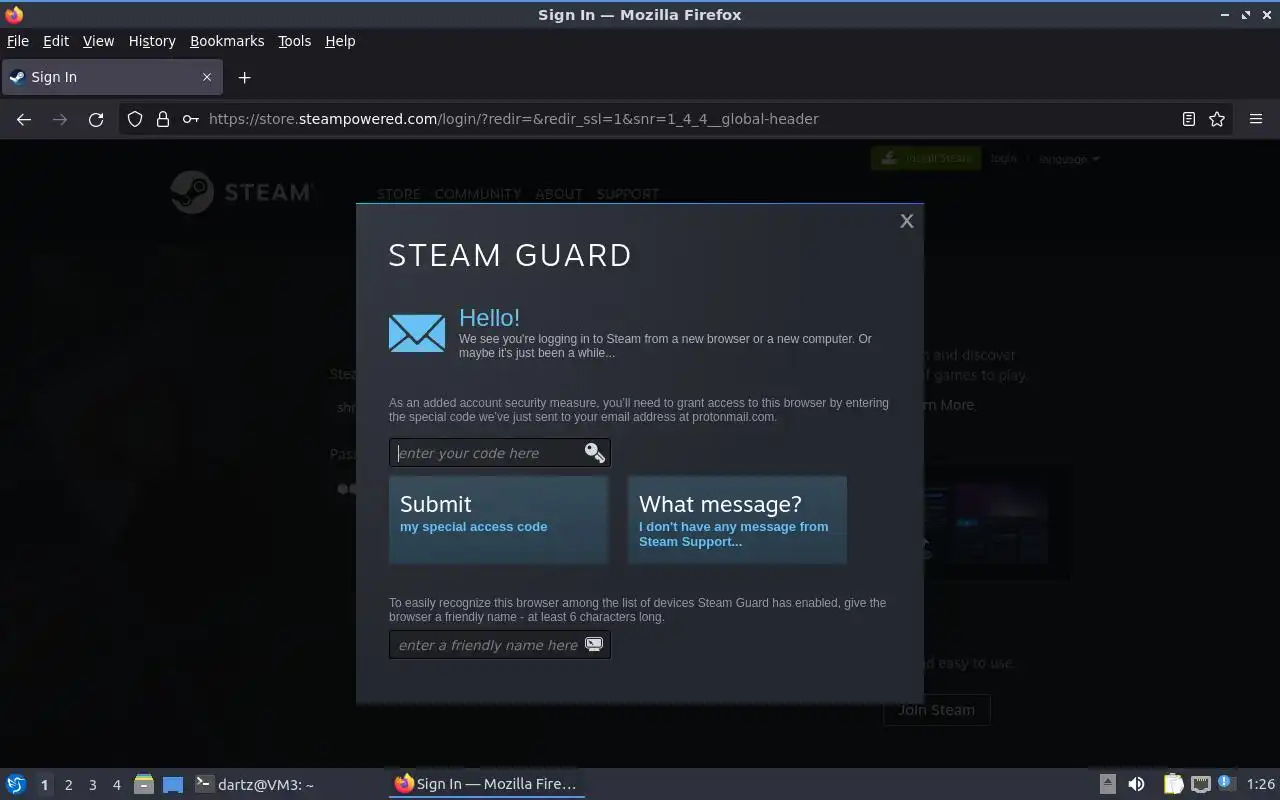The height and width of the screenshot is (800, 1280).
Task: Open the file manager from the taskbar
Action: click(x=144, y=784)
